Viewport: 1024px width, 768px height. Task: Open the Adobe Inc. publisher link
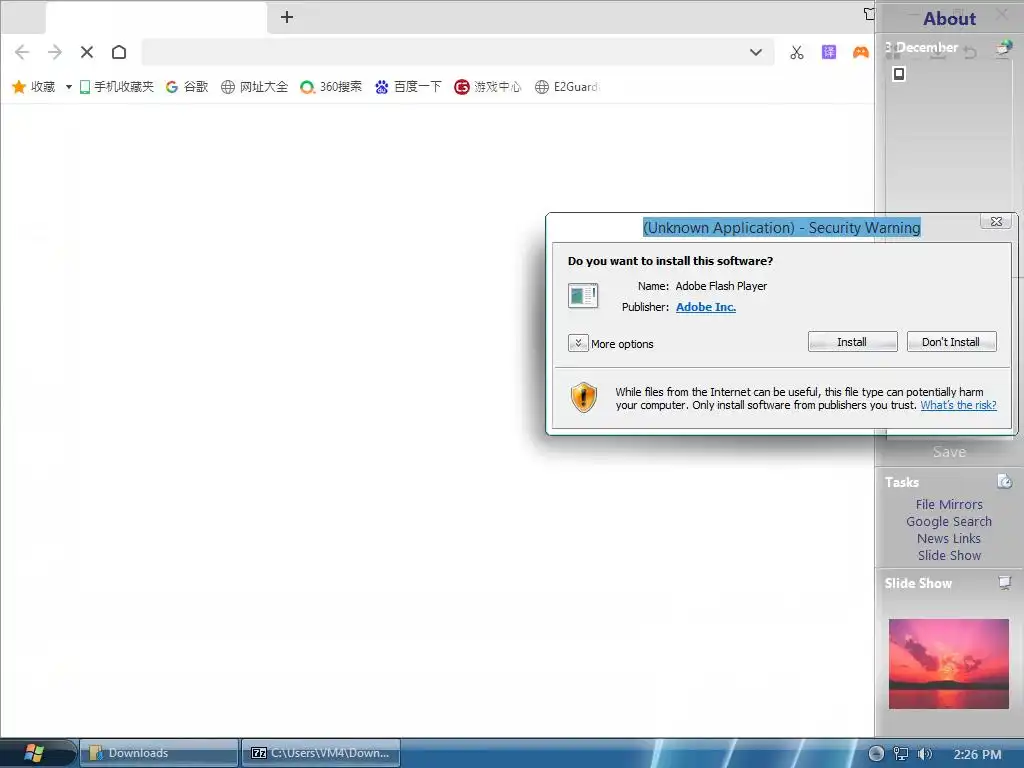click(705, 307)
